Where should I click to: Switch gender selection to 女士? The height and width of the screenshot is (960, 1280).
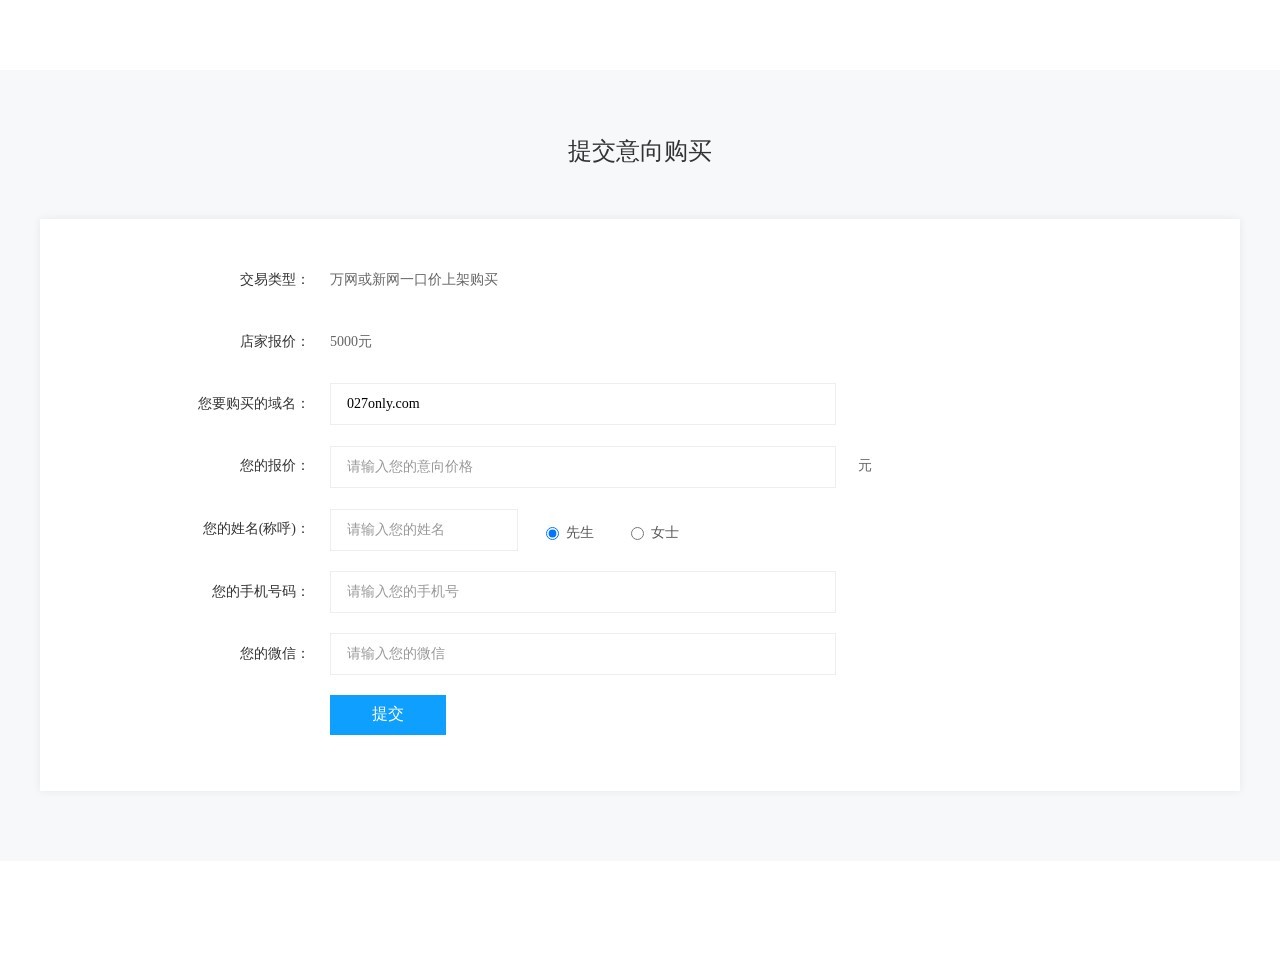pyautogui.click(x=638, y=533)
